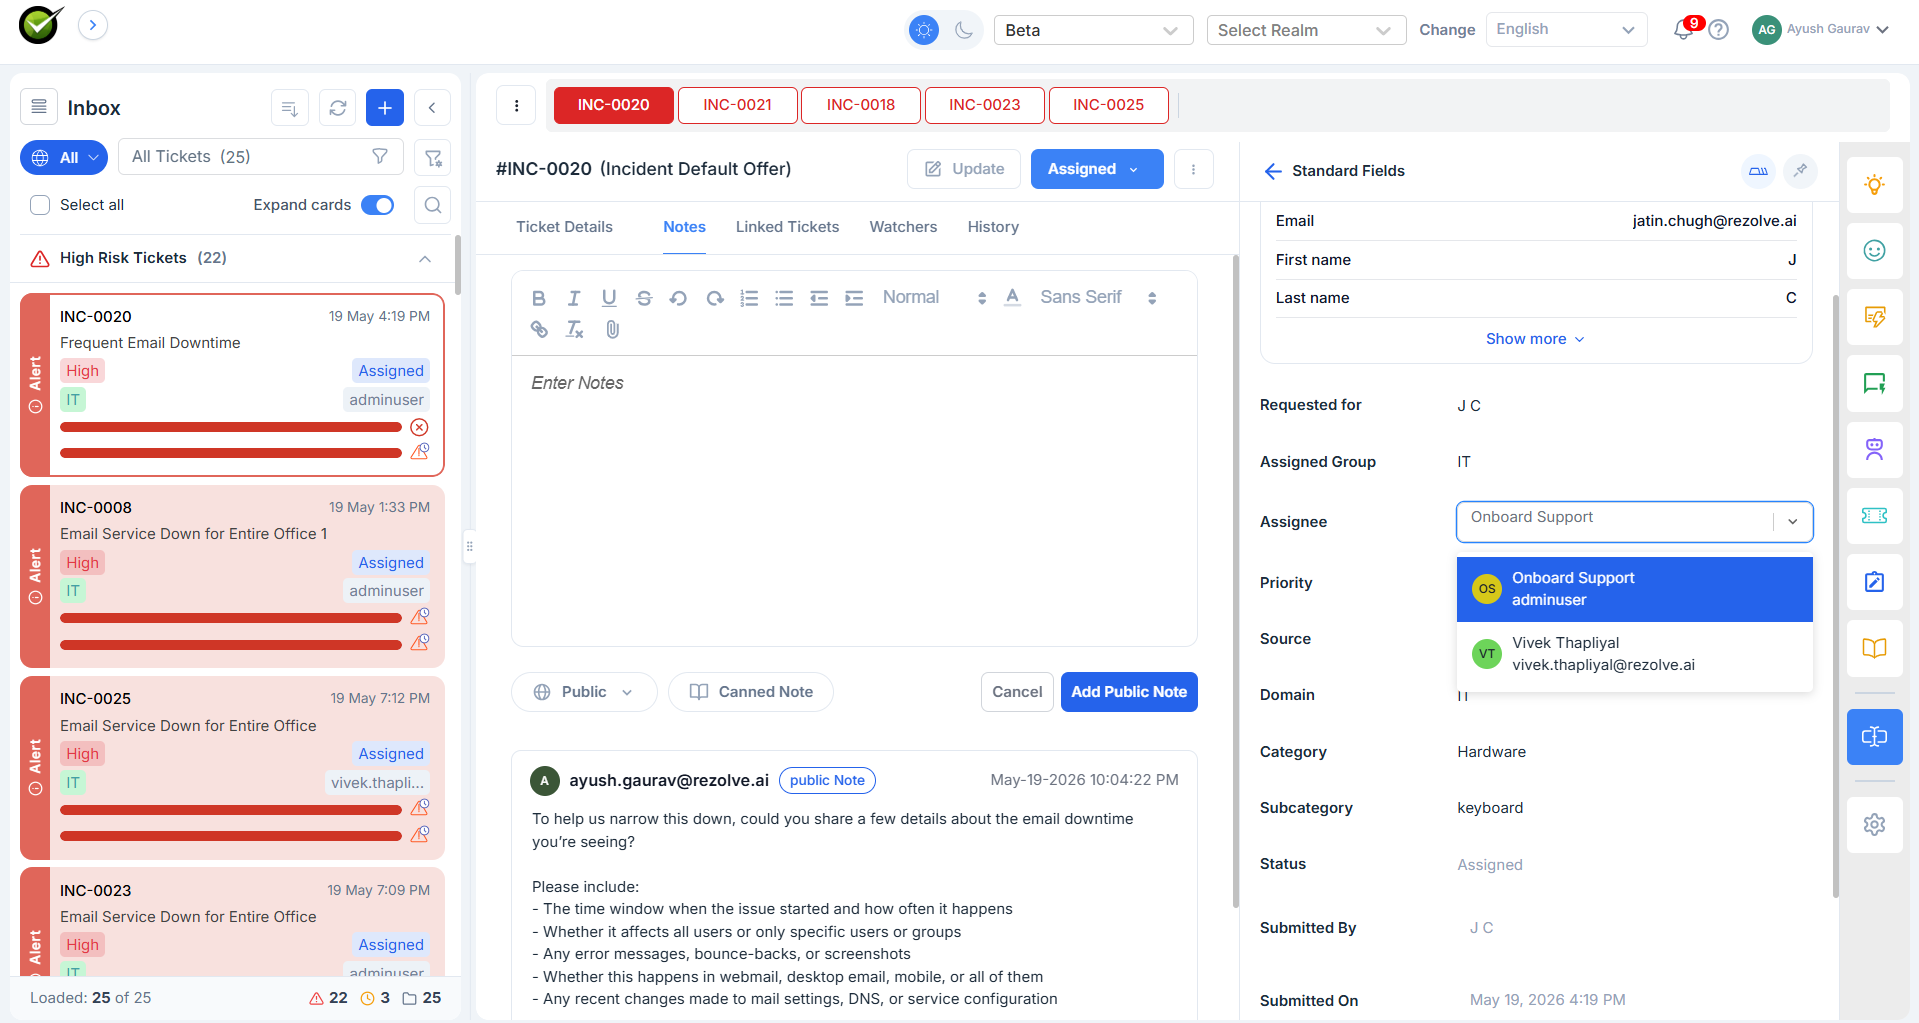Undo last edit in notes editor
1919x1023 pixels.
pyautogui.click(x=678, y=298)
